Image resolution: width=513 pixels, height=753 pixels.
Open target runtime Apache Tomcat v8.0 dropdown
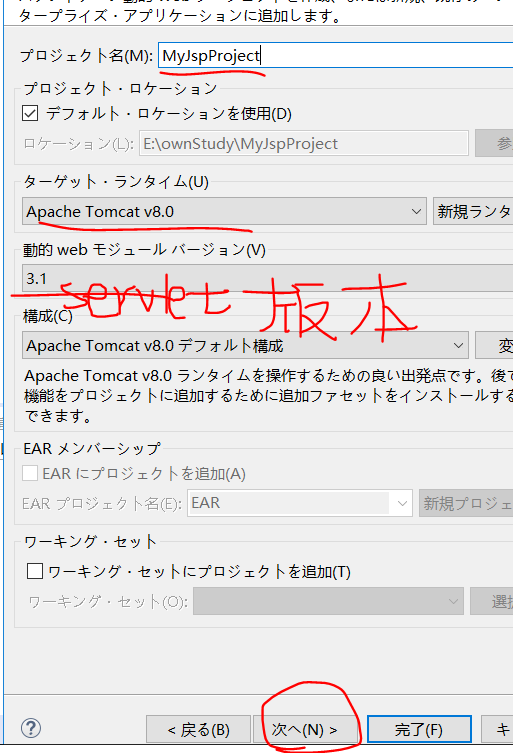(x=224, y=211)
